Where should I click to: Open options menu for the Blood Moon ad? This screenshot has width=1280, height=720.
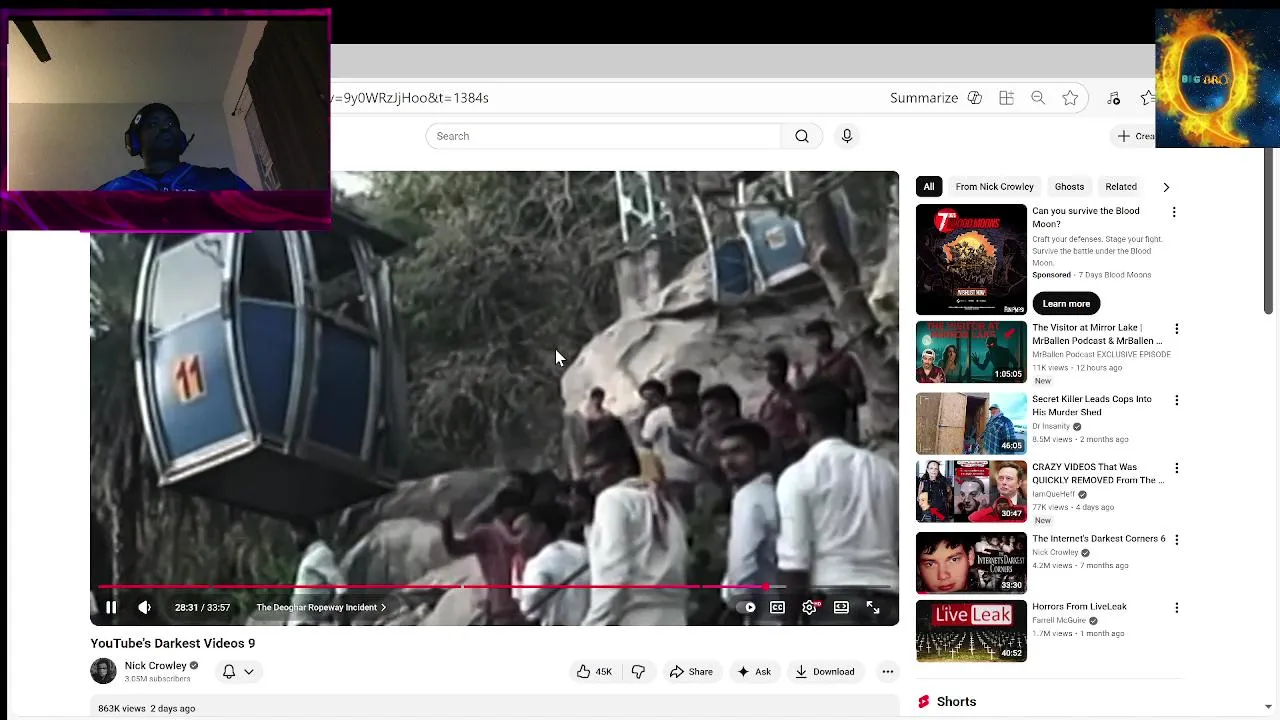tap(1174, 212)
